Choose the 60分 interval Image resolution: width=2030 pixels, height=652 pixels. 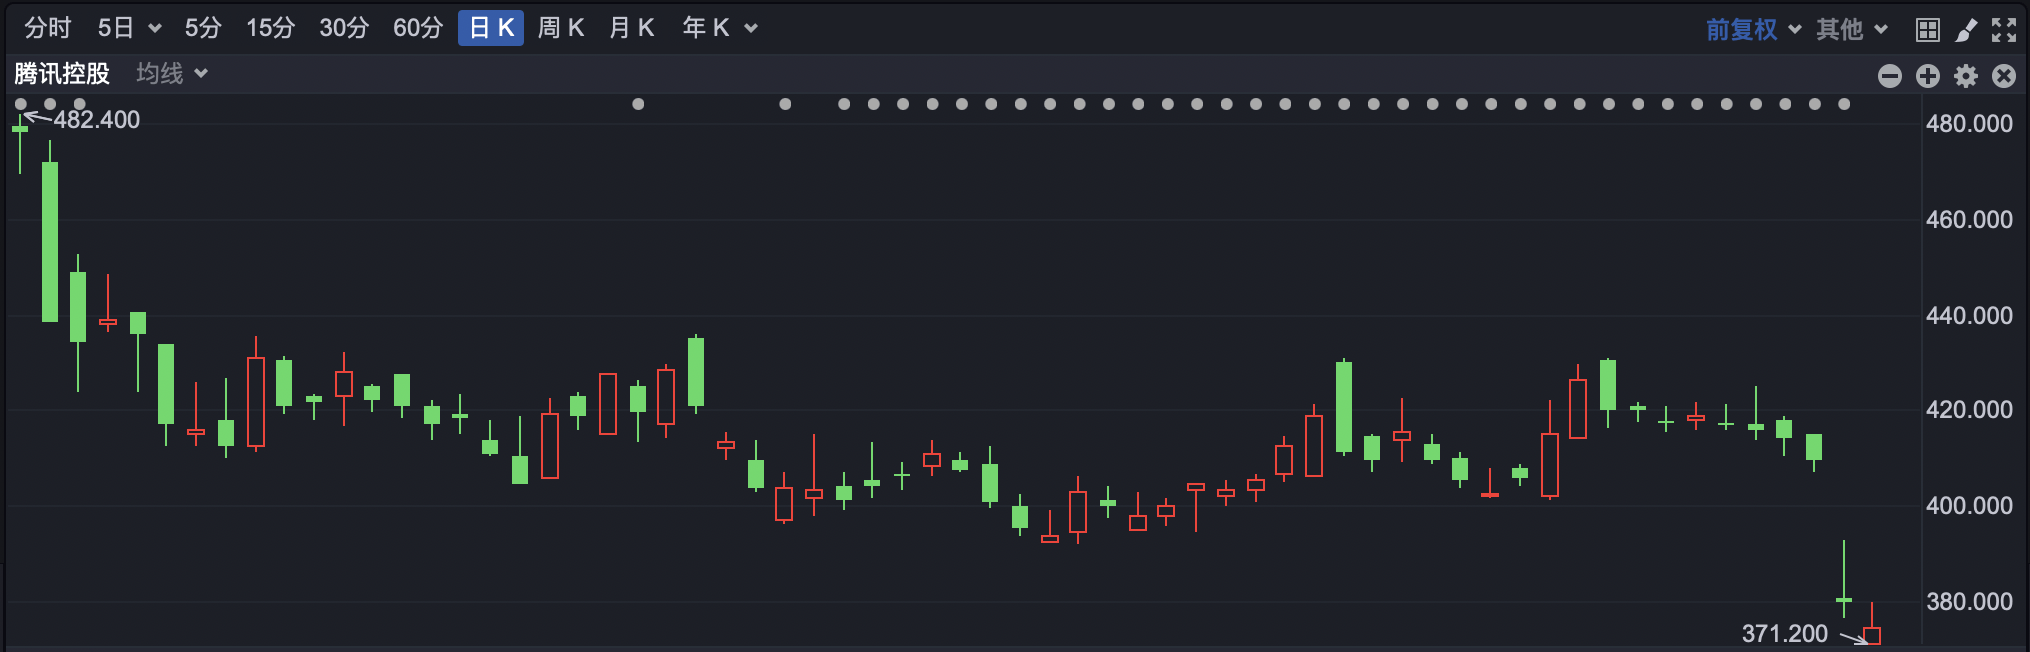click(417, 28)
